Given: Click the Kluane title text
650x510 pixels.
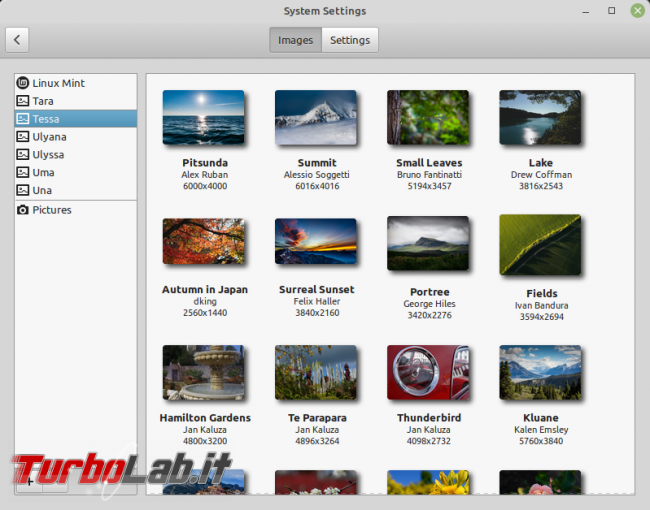Looking at the screenshot, I should pyautogui.click(x=541, y=418).
